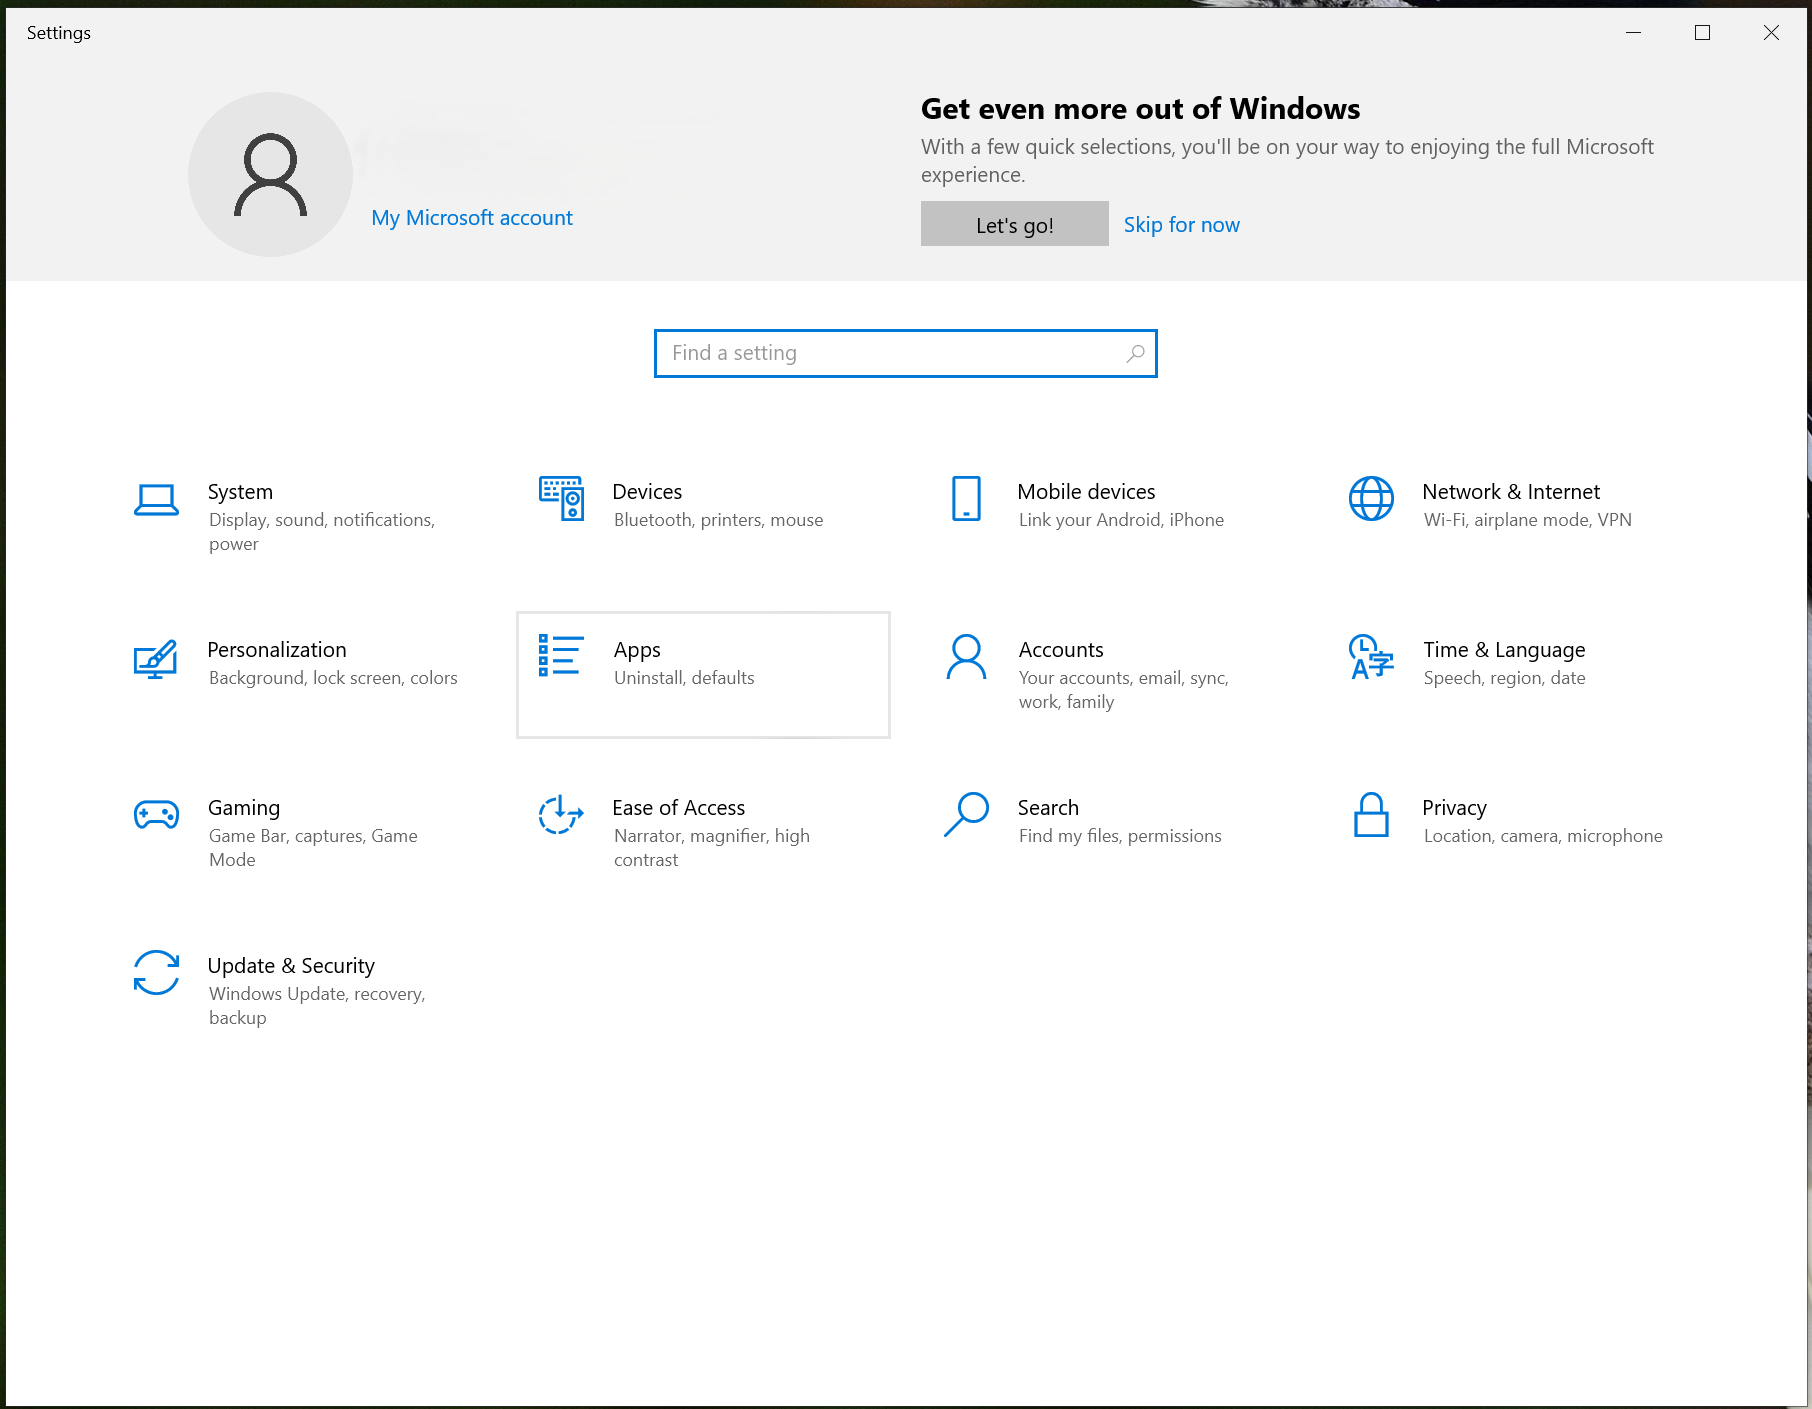Select the Update & Security refresh icon
1812x1409 pixels.
[x=156, y=972]
